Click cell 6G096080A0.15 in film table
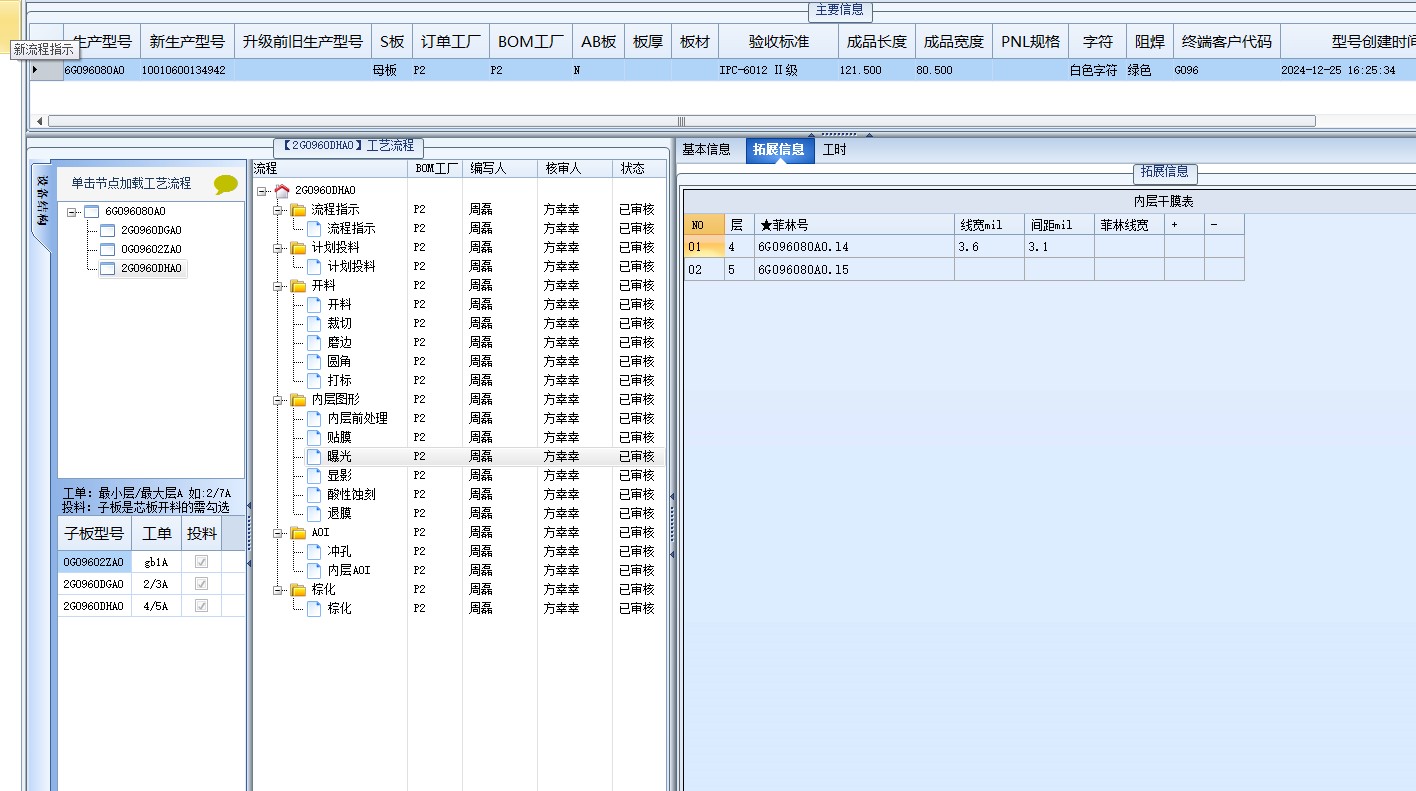 tap(855, 270)
